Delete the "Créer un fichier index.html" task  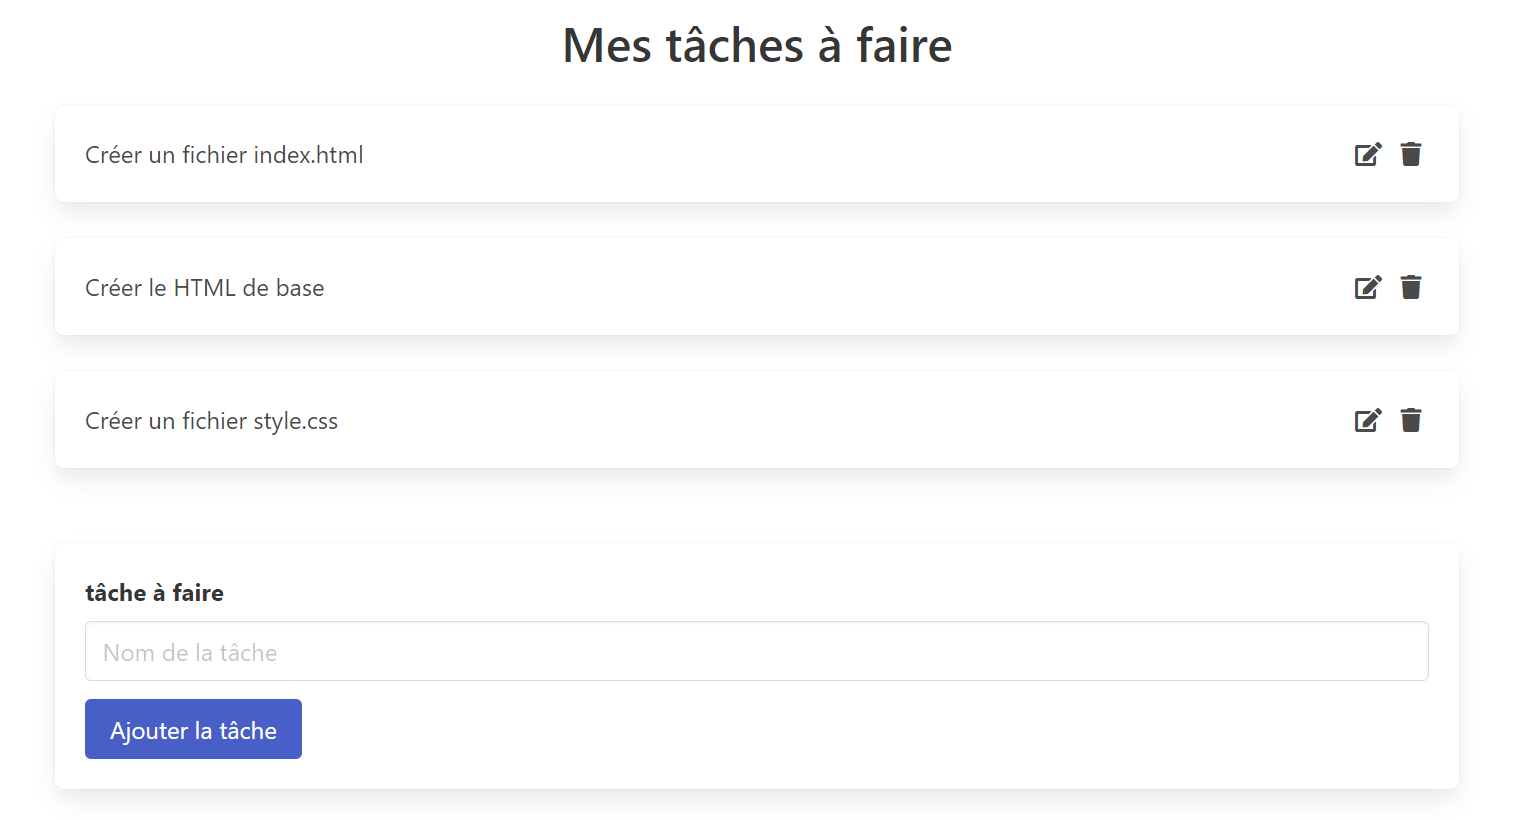click(1411, 154)
